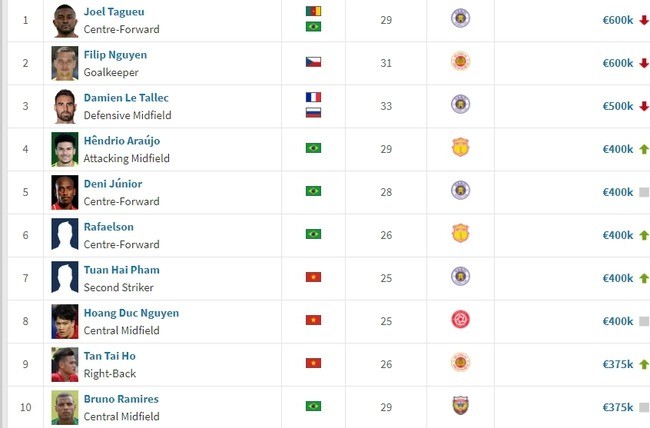Click Joel Tagueu's club crest icon
This screenshot has width=650, height=428.
pyautogui.click(x=461, y=18)
